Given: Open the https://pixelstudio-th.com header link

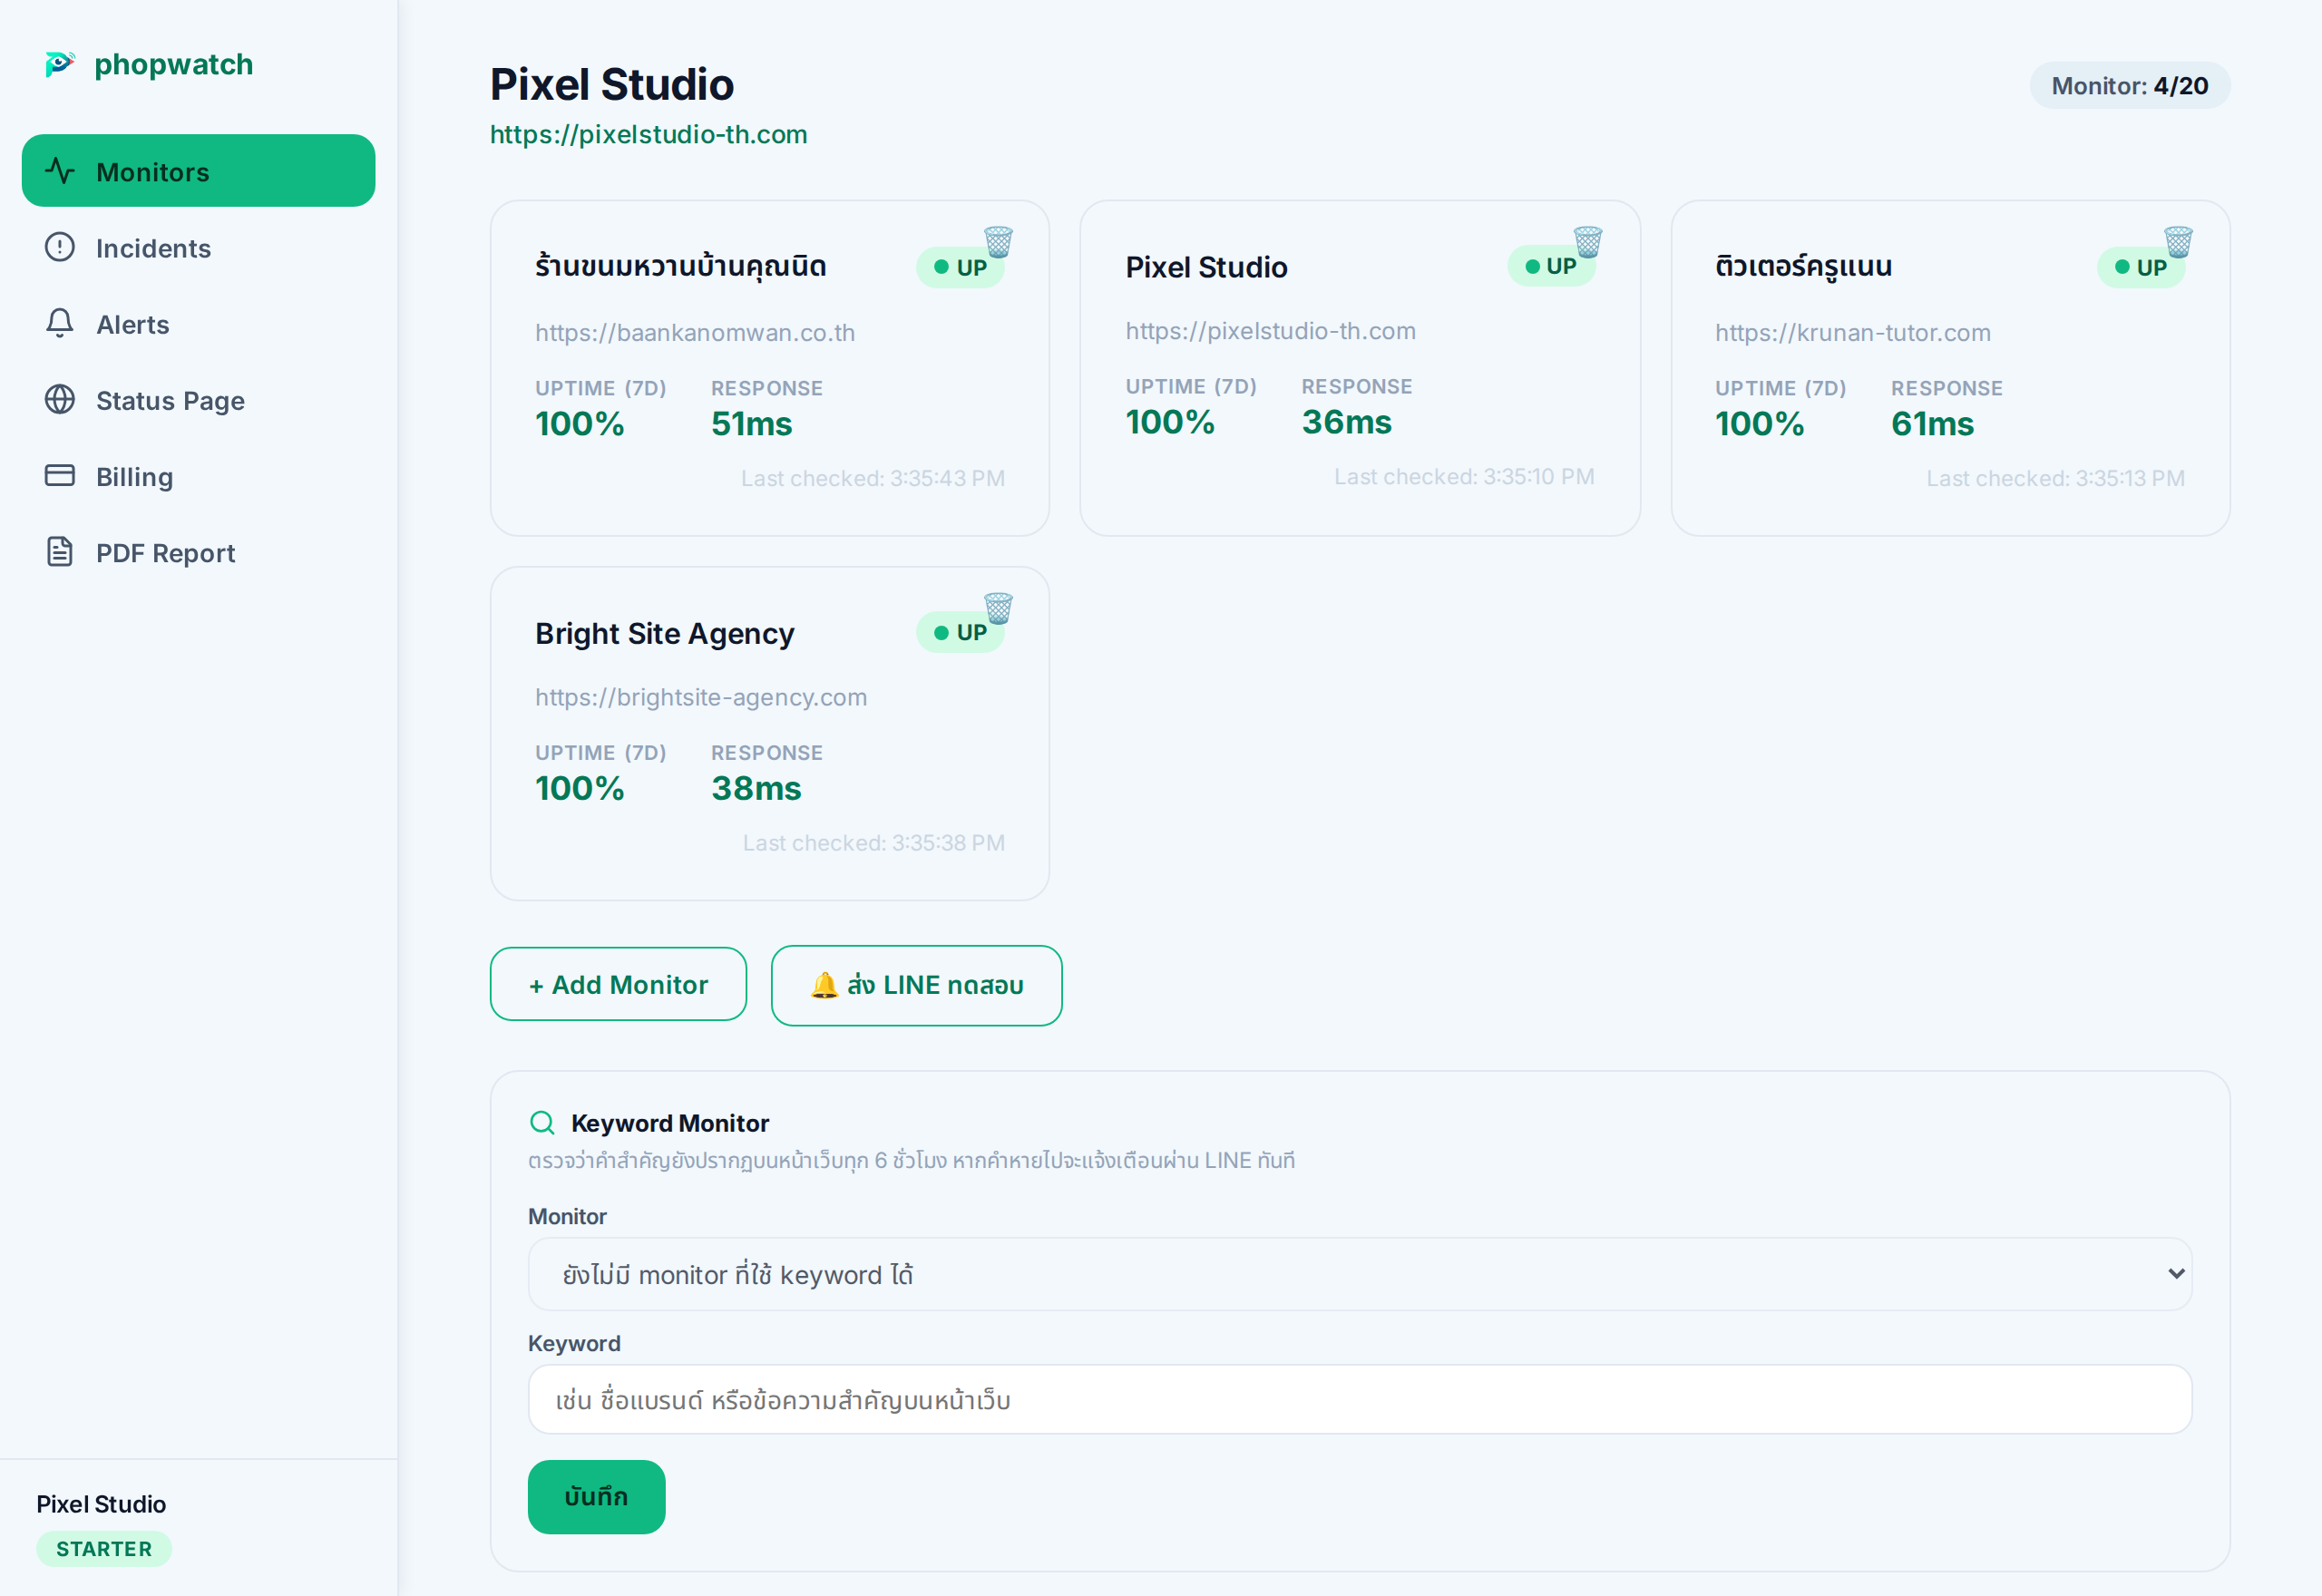Looking at the screenshot, I should click(648, 134).
